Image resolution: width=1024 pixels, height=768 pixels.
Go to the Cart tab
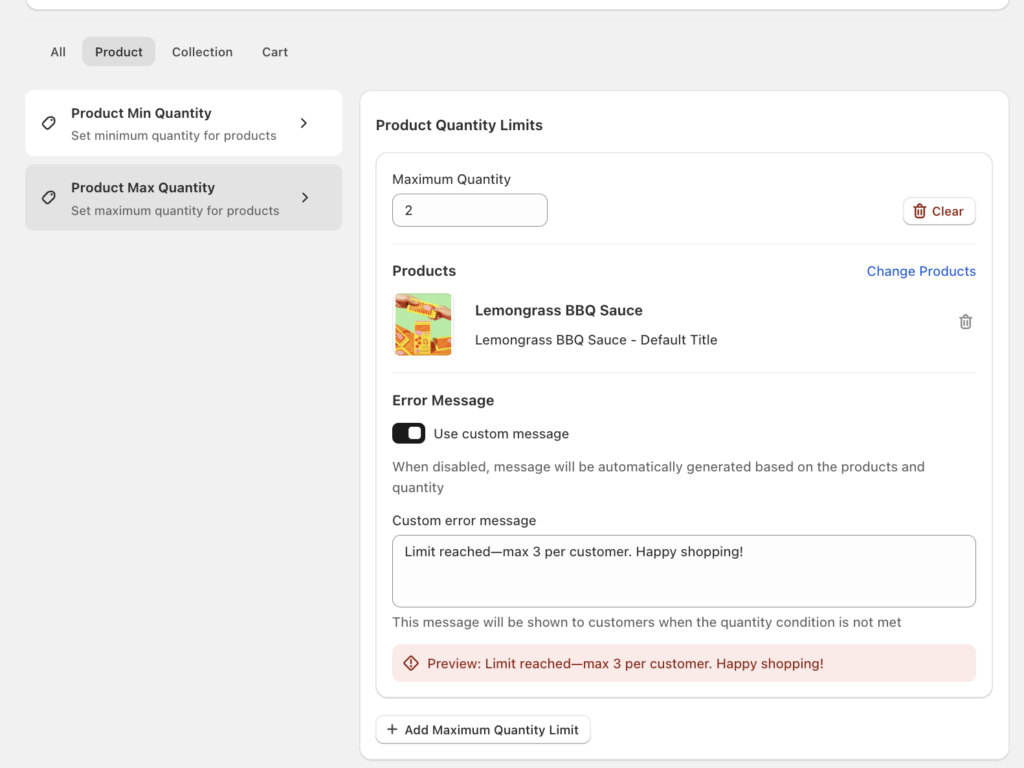[275, 52]
